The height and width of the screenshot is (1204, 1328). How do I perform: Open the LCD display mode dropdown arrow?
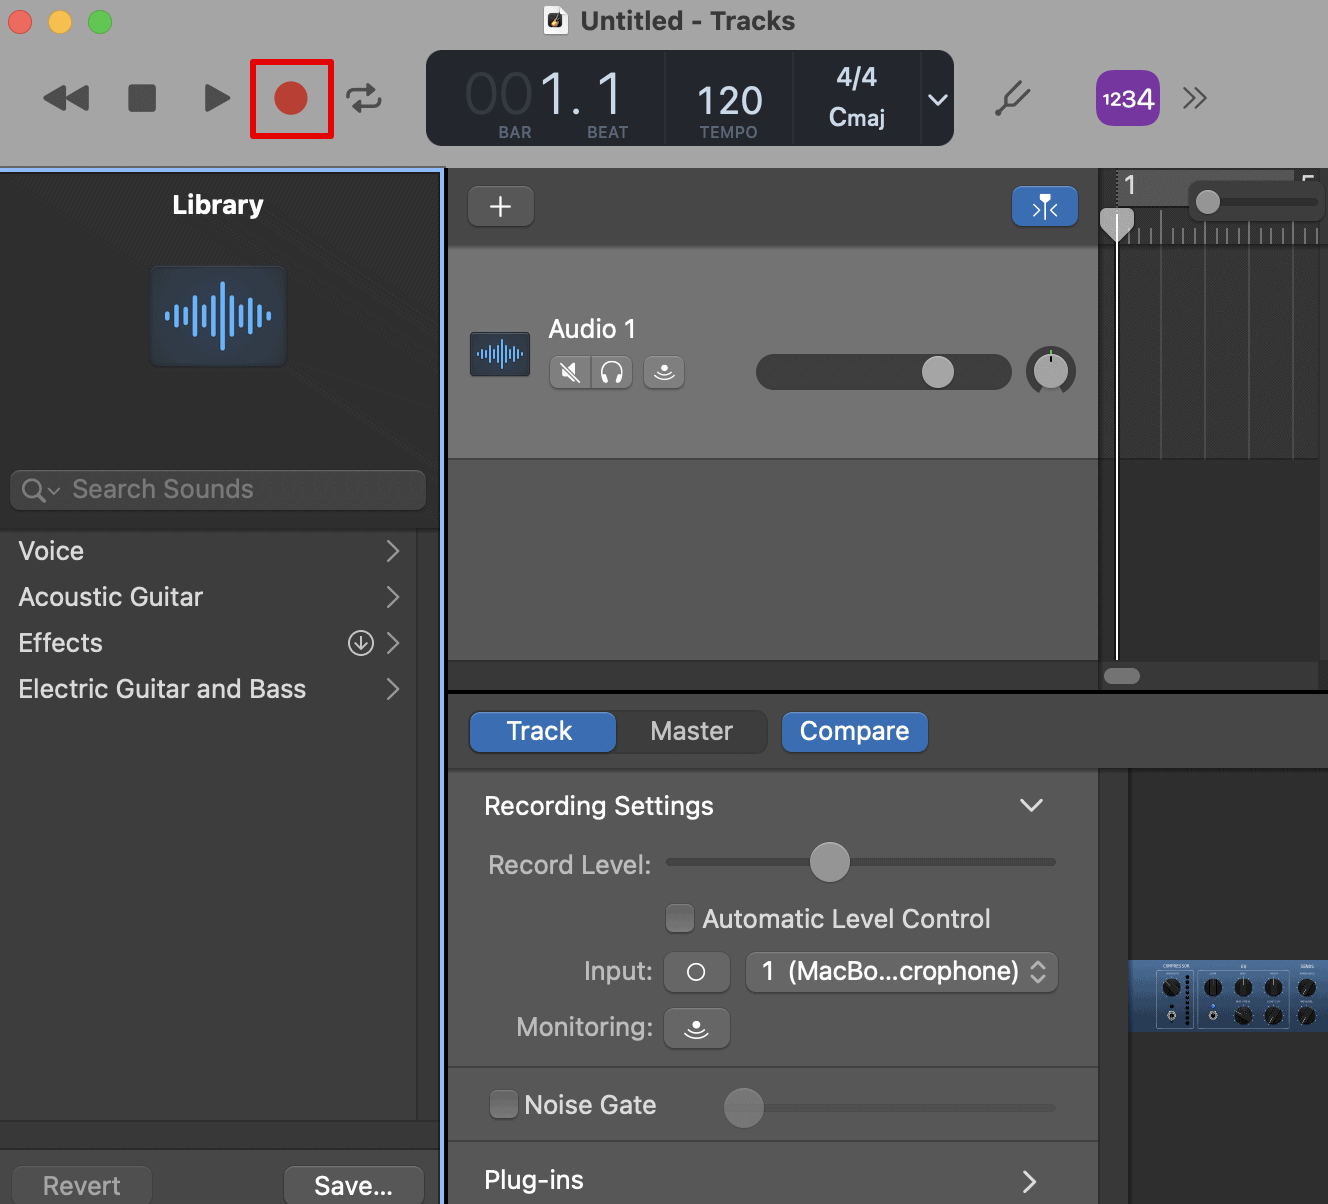point(937,99)
